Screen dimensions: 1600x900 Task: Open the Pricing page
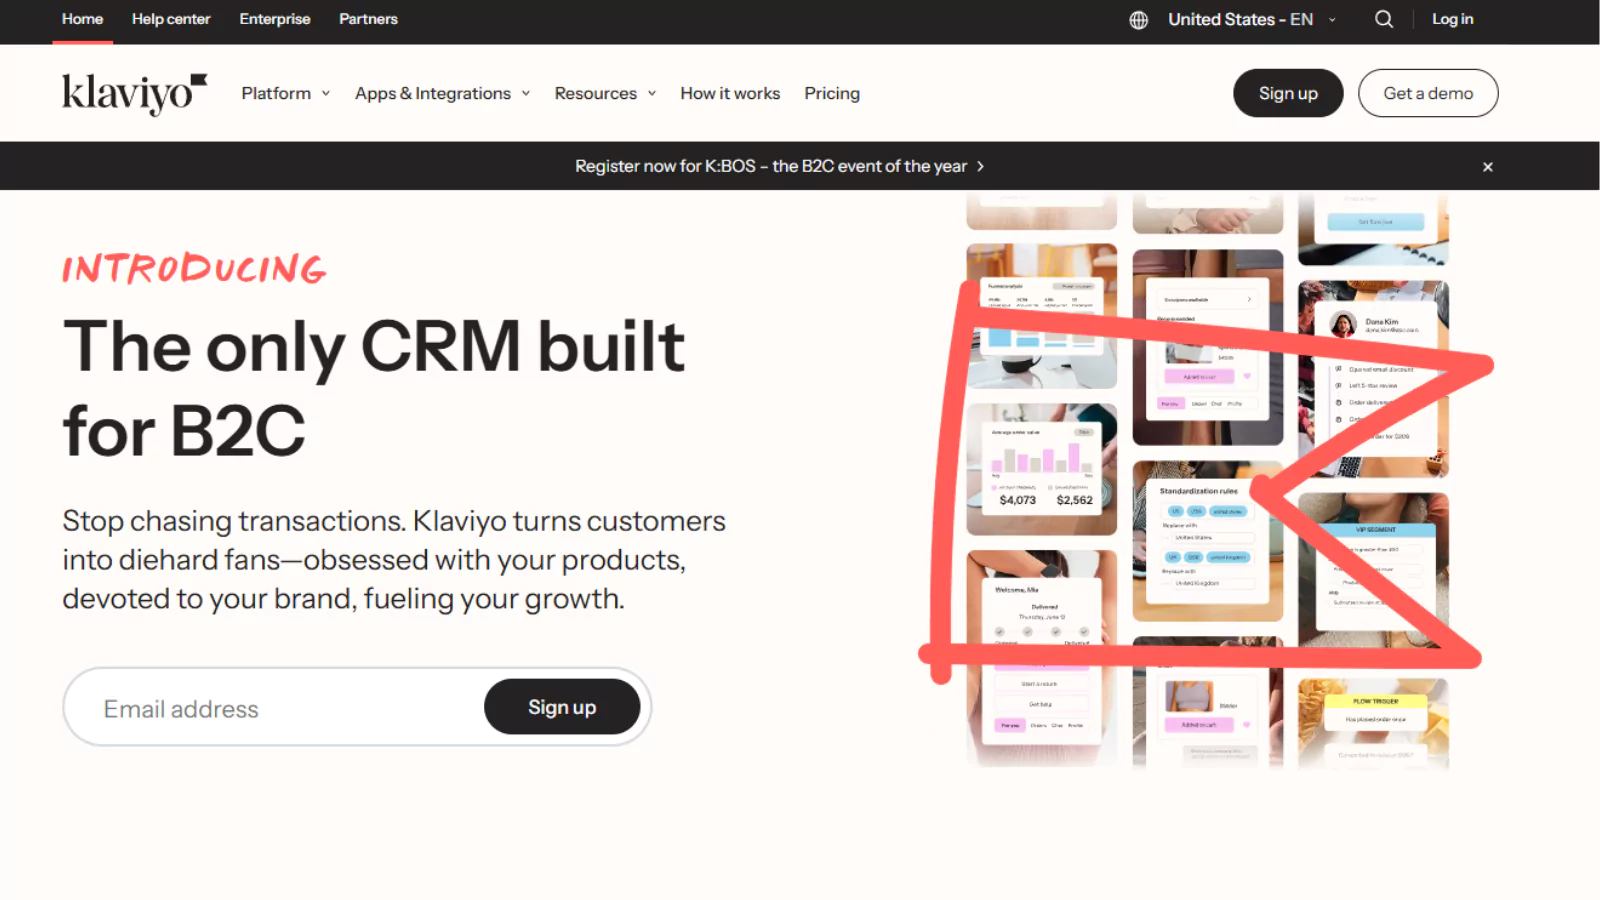[x=832, y=93]
